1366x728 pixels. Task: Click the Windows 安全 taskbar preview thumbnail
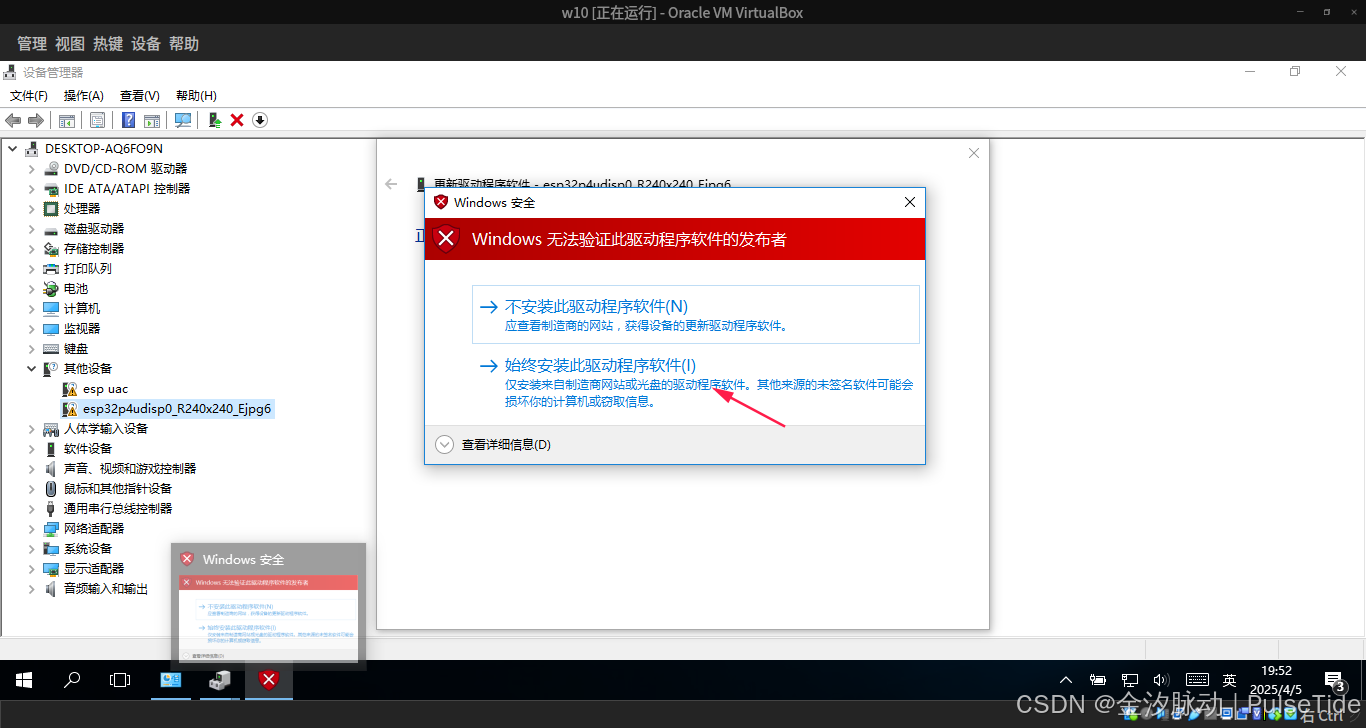[268, 604]
